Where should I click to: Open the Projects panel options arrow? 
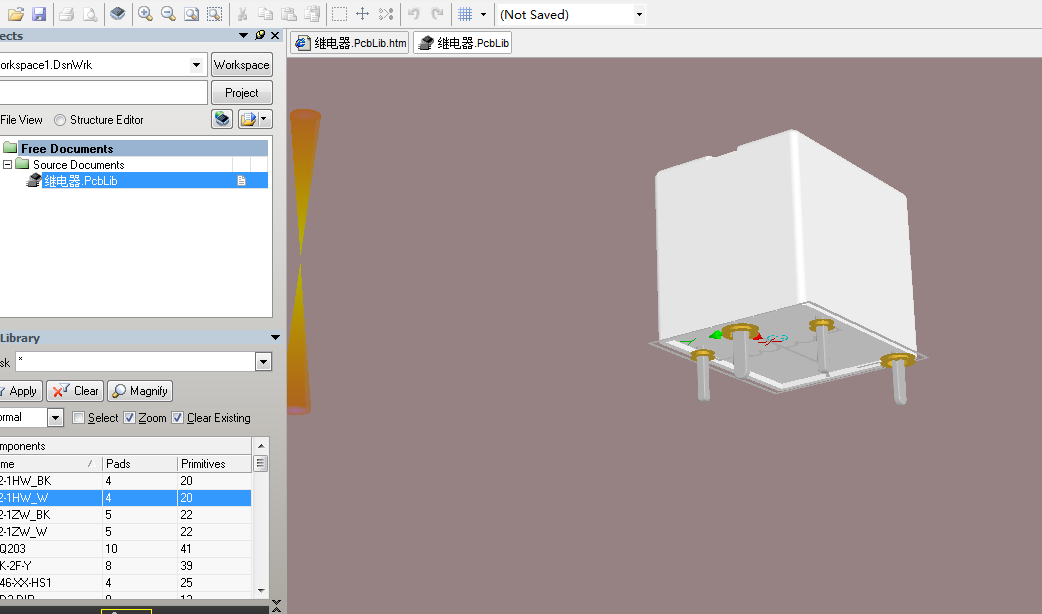243,35
